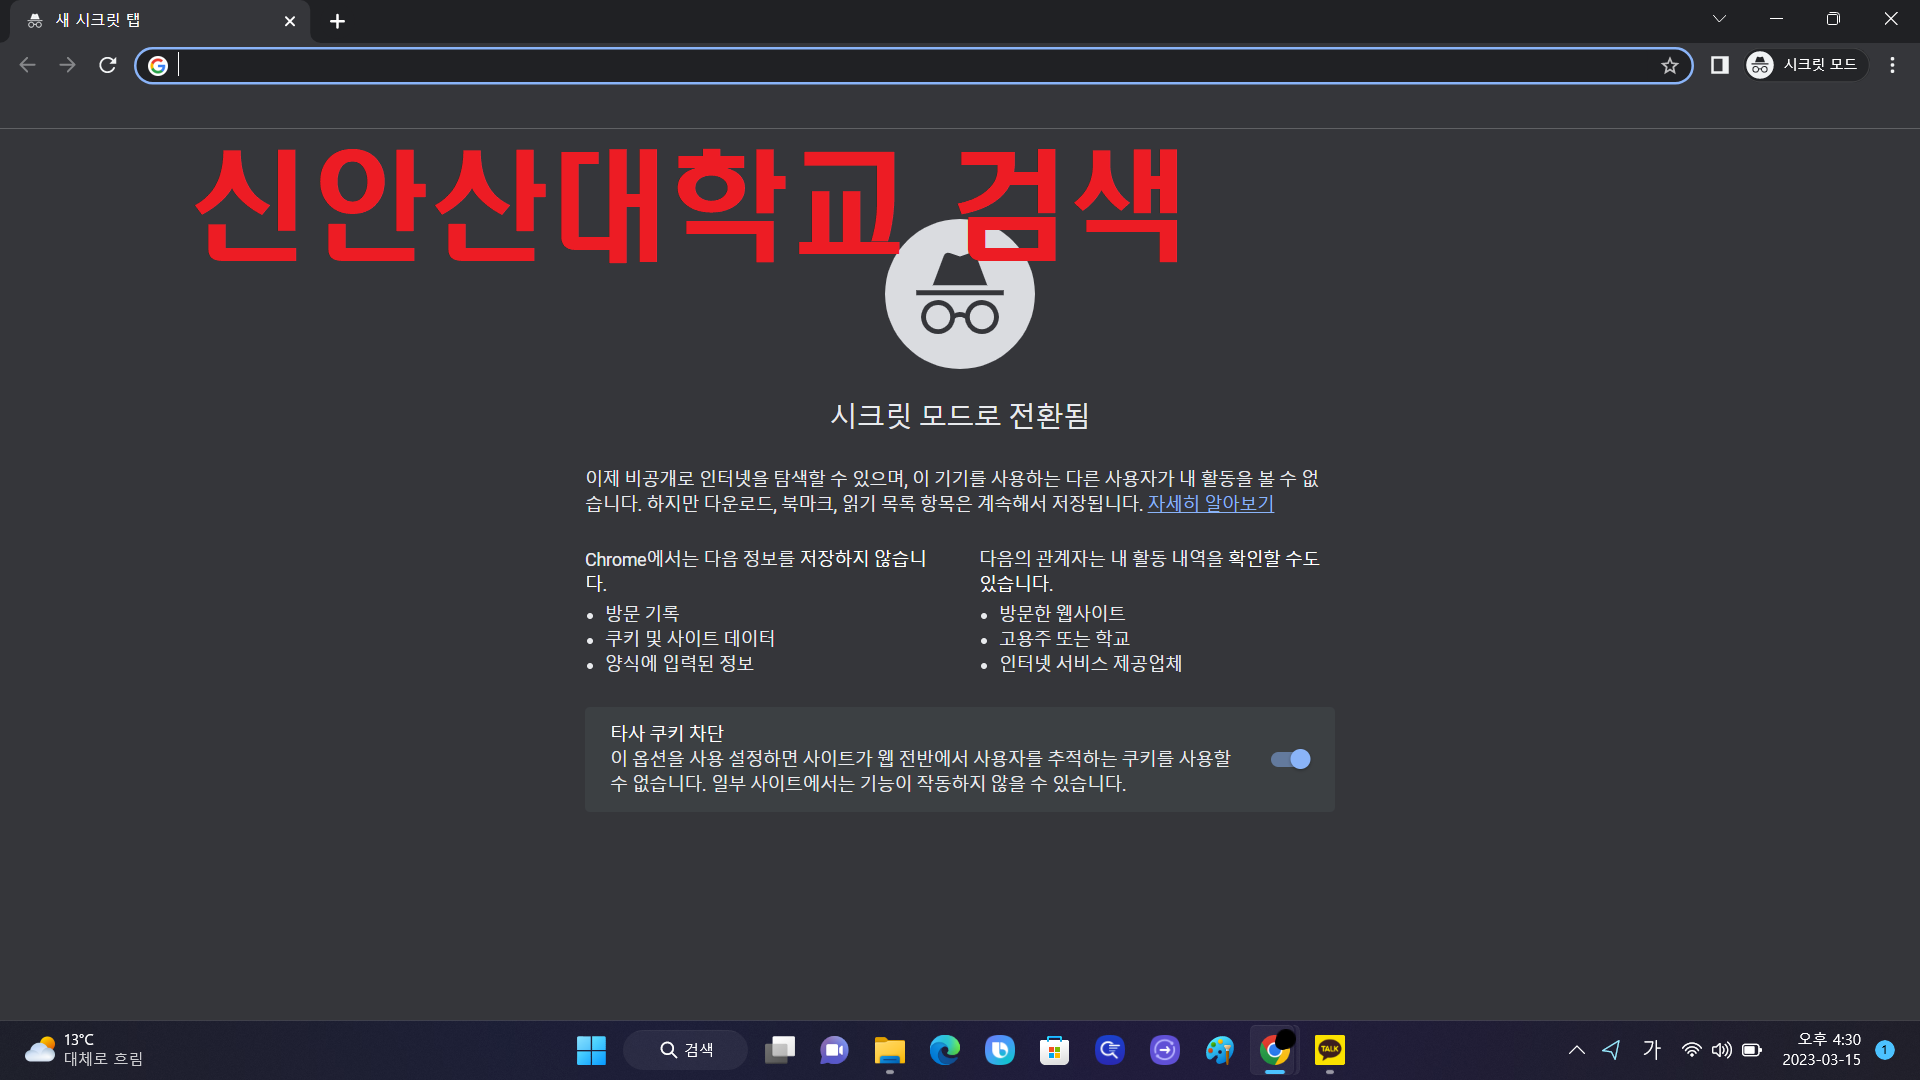1920x1080 pixels.
Task: Open KakaoTalk from the taskbar
Action: pos(1329,1050)
